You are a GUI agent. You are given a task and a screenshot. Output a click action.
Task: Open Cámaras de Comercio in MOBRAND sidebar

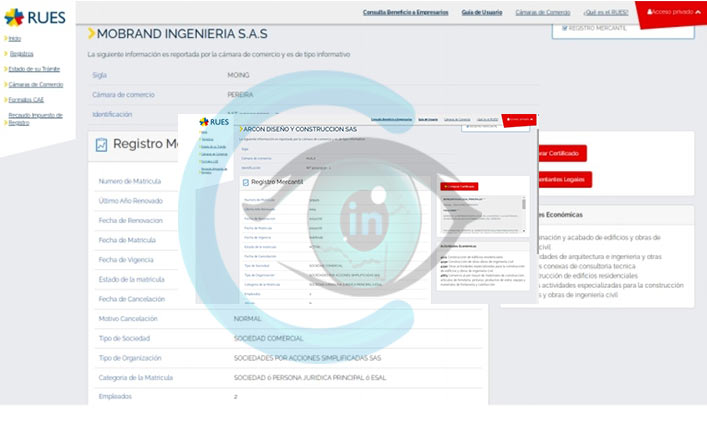tap(36, 84)
